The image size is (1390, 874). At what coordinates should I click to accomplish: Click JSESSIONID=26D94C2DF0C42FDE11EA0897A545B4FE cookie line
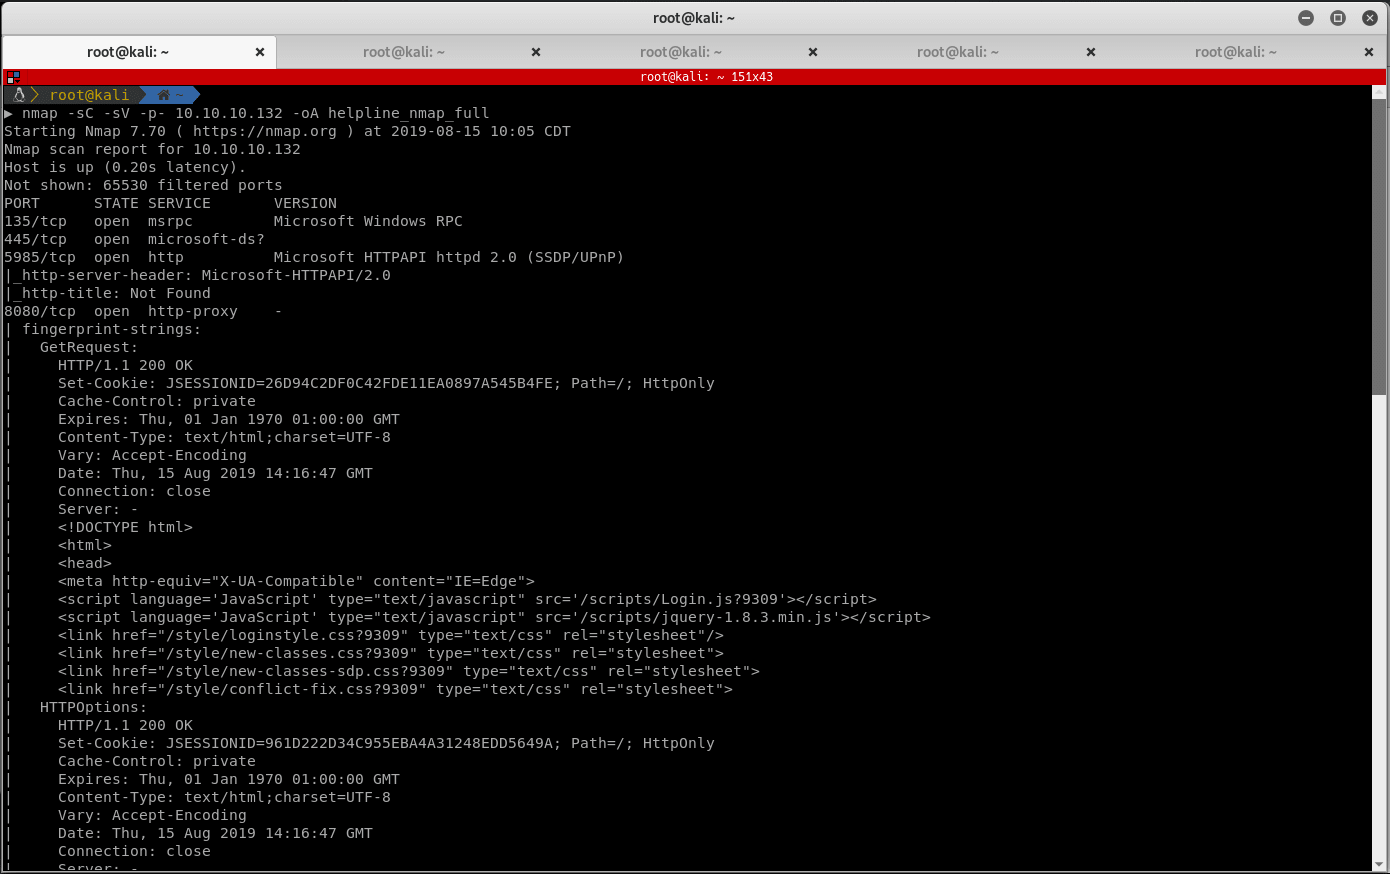[x=386, y=383]
